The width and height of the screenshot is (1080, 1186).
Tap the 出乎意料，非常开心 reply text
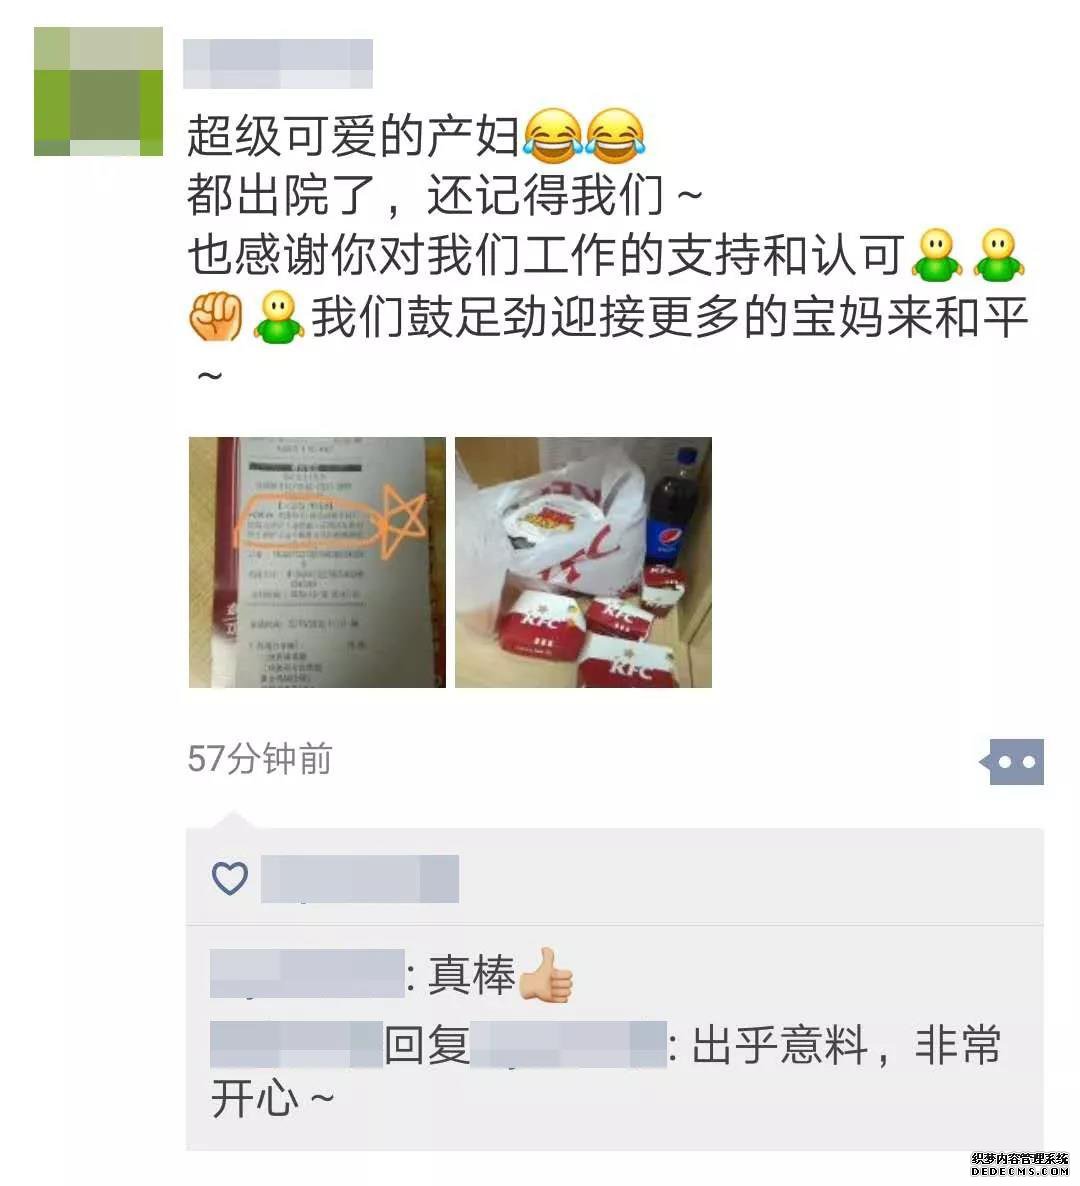pos(605,1071)
